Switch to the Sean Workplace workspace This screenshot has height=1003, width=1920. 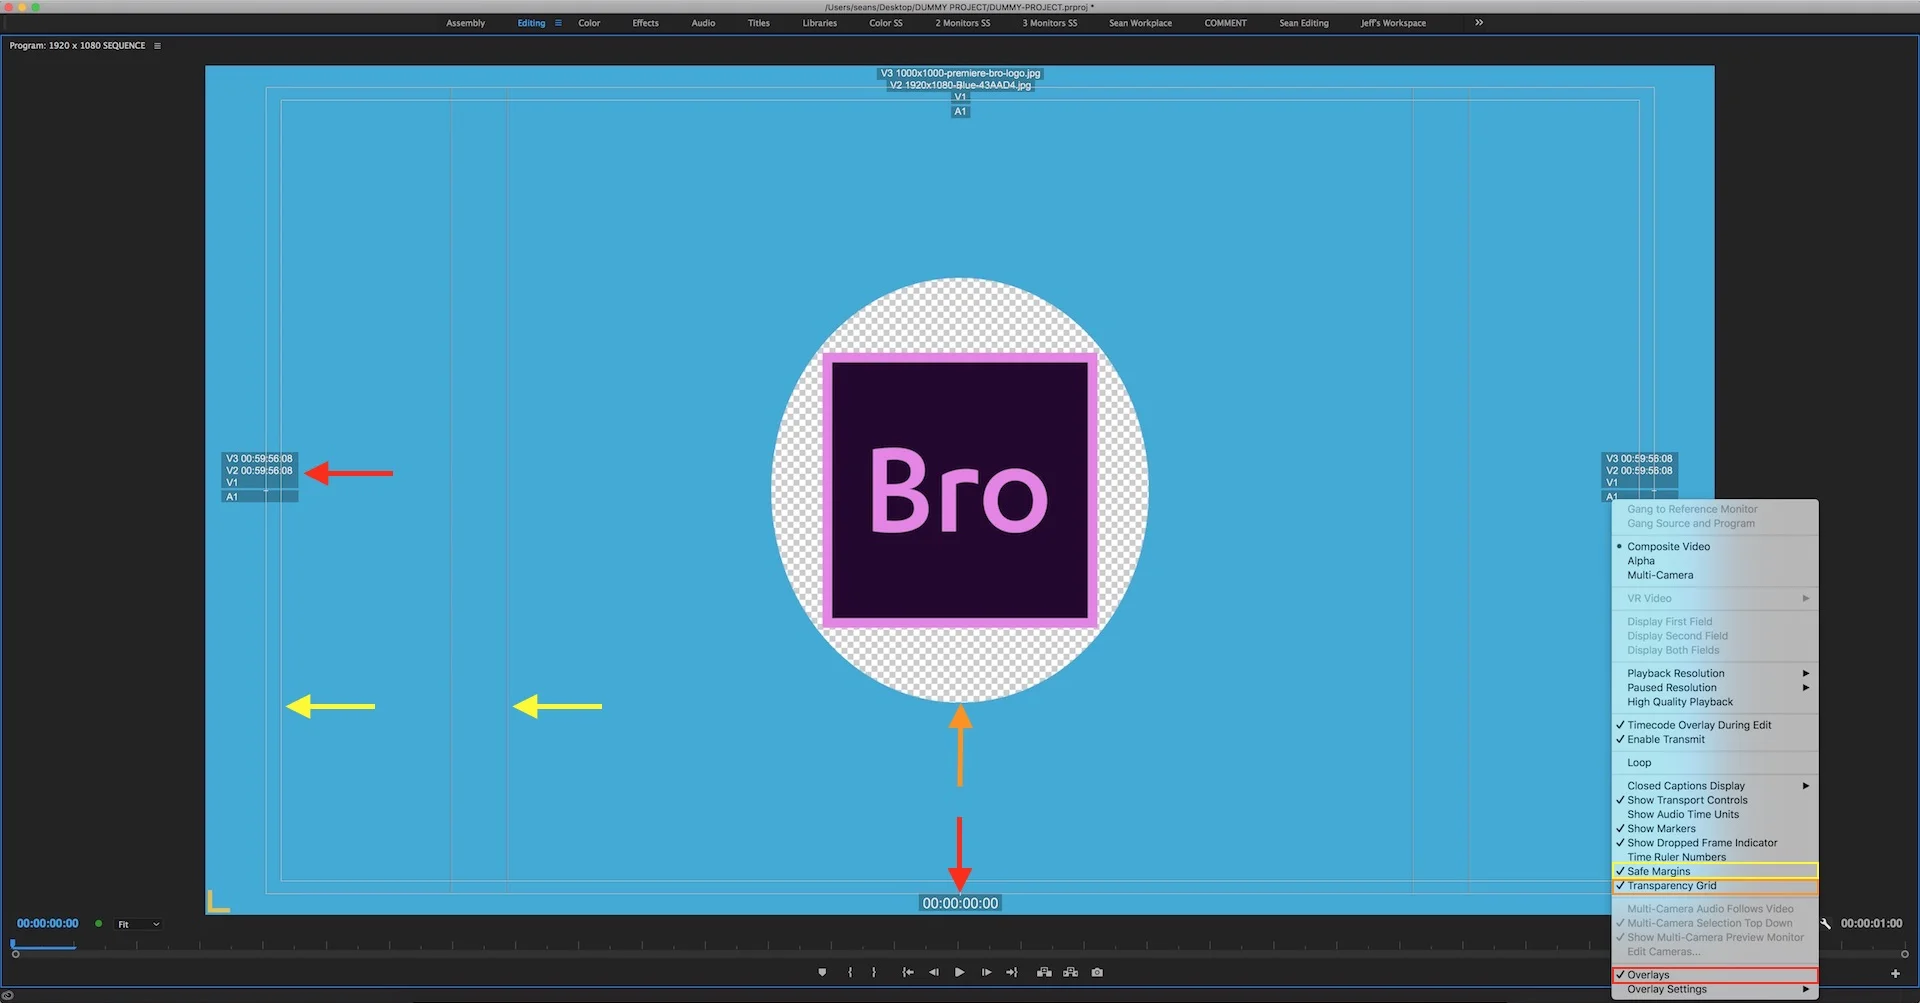click(1140, 23)
